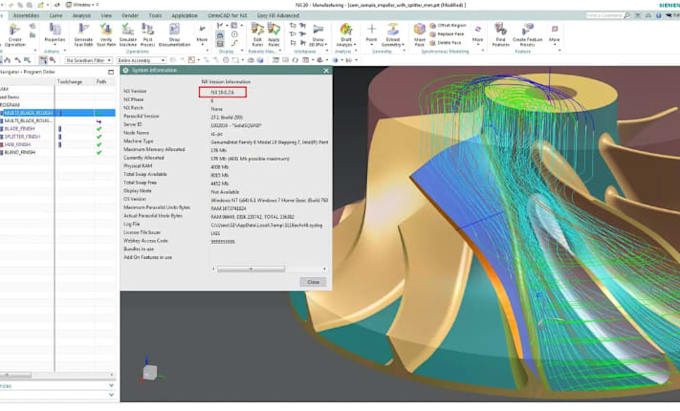This screenshot has height=411, width=680.
Task: Click the Extract Geometry icon
Action: (393, 35)
